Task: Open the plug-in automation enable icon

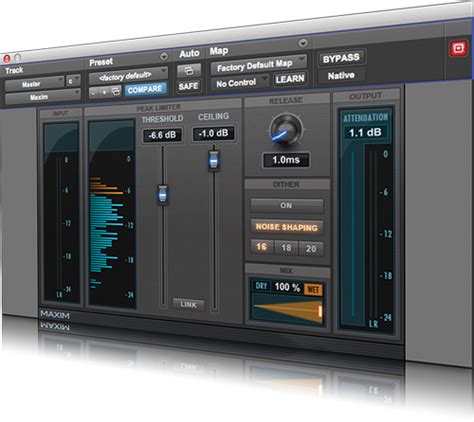Action: [189, 70]
